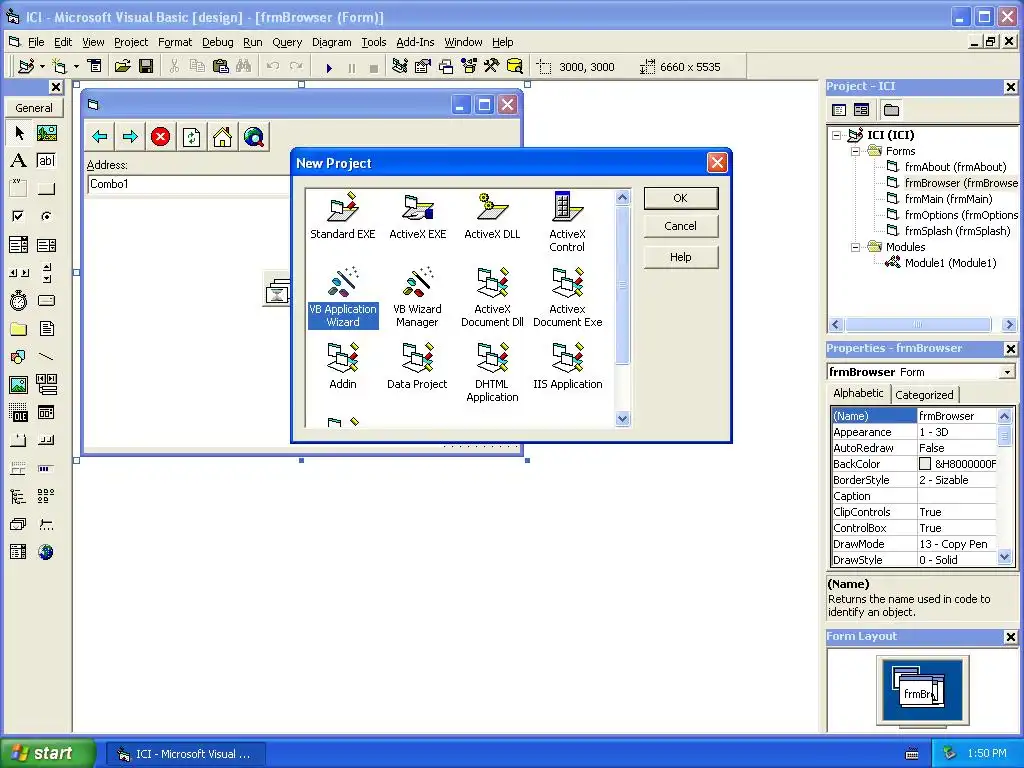The height and width of the screenshot is (768, 1024).
Task: Toggle Folders in Project explorer
Action: coord(891,110)
